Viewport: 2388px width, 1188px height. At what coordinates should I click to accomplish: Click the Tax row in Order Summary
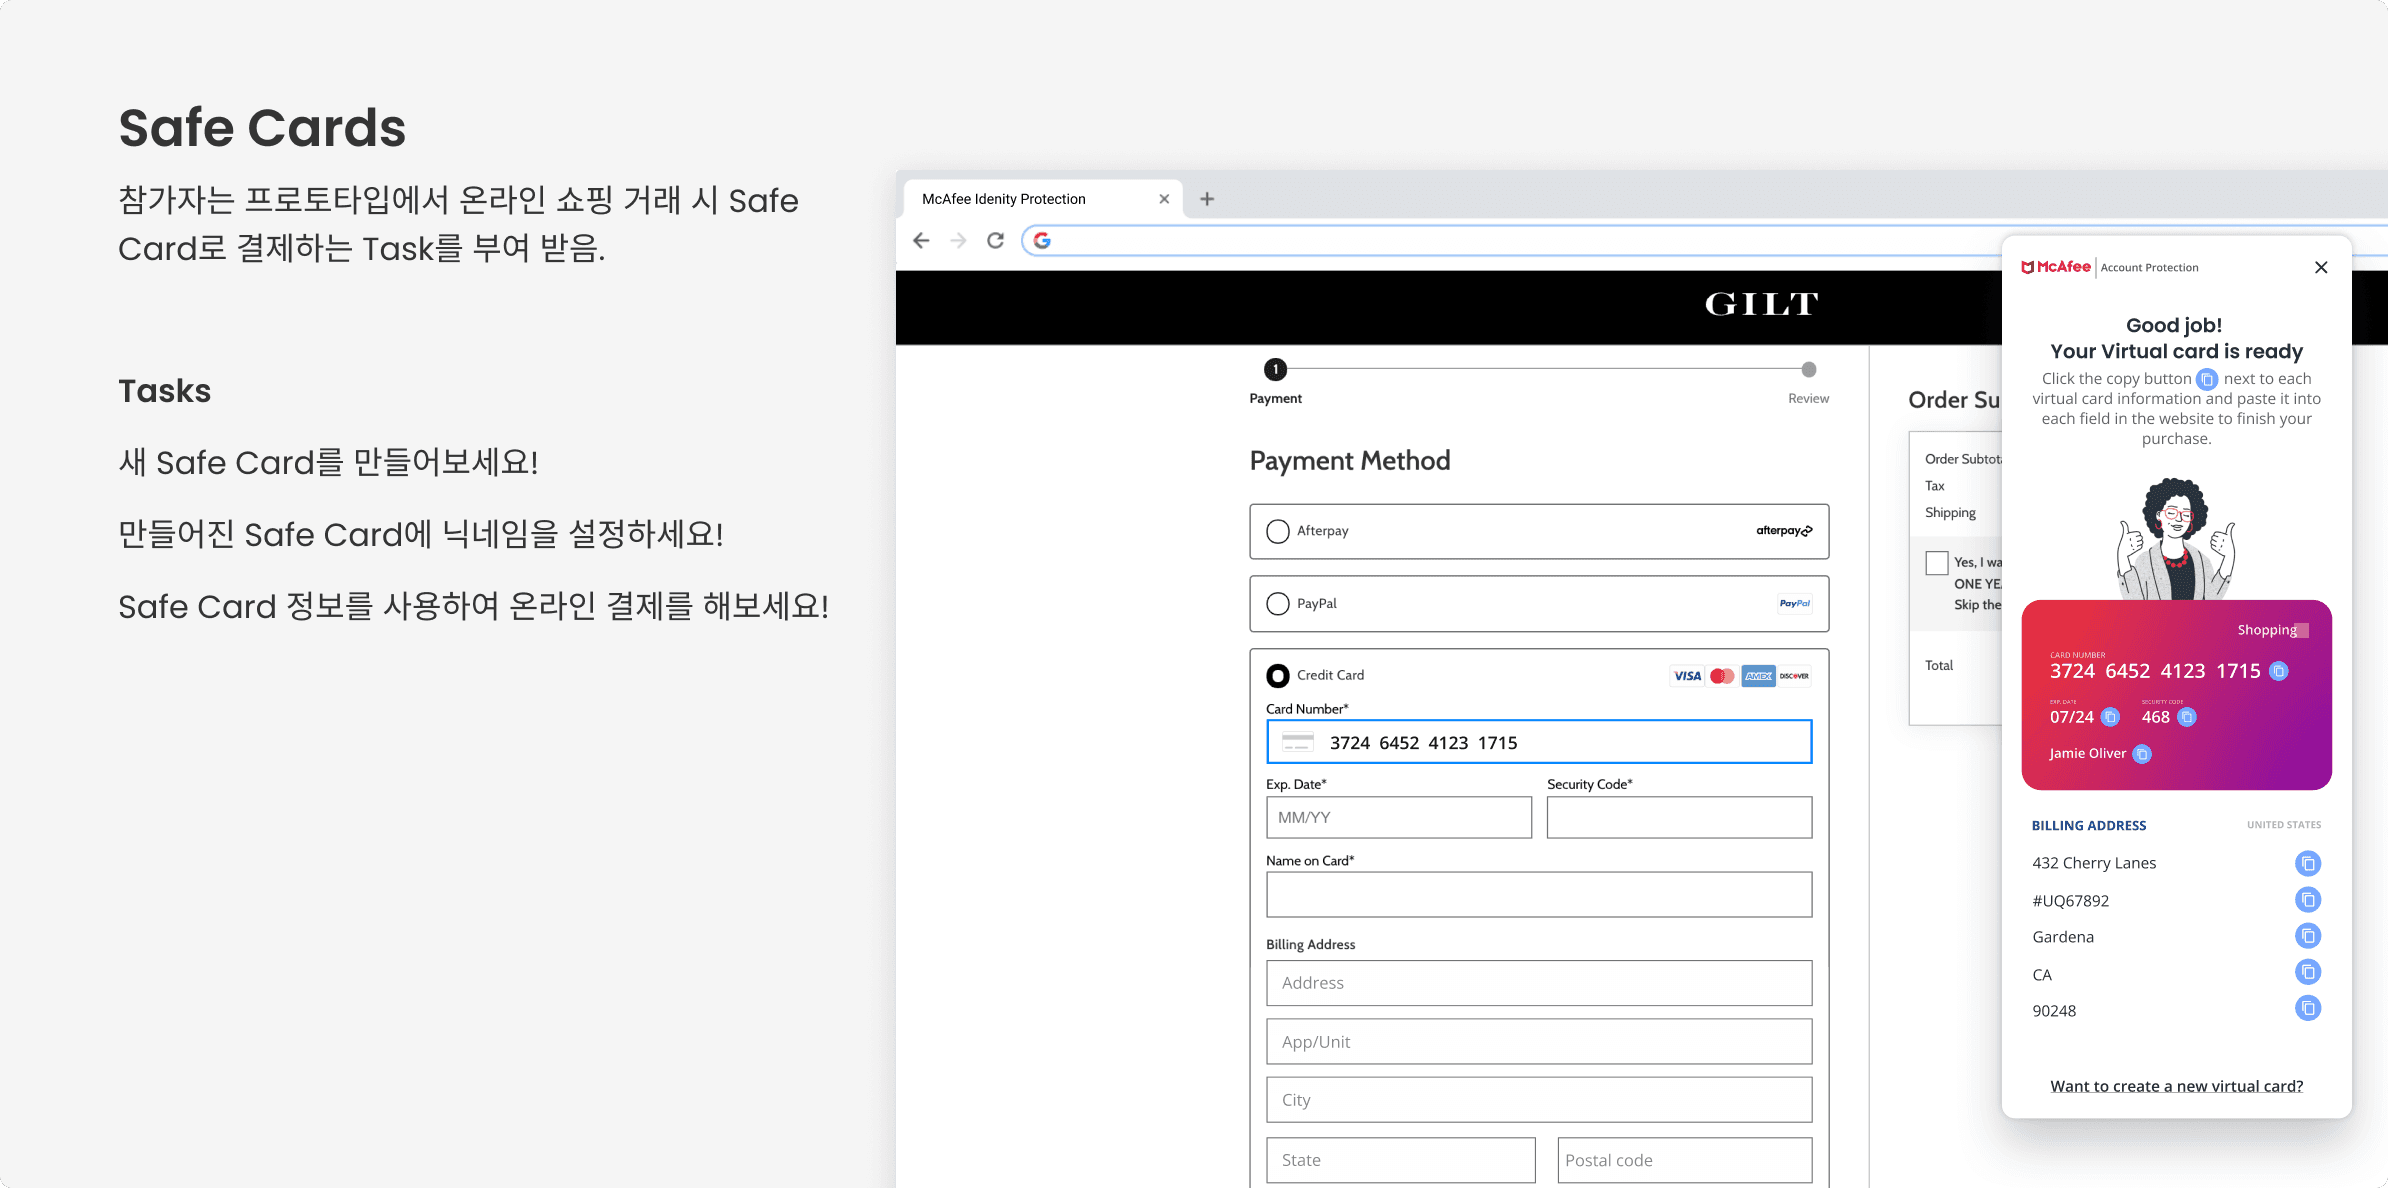(x=1935, y=486)
